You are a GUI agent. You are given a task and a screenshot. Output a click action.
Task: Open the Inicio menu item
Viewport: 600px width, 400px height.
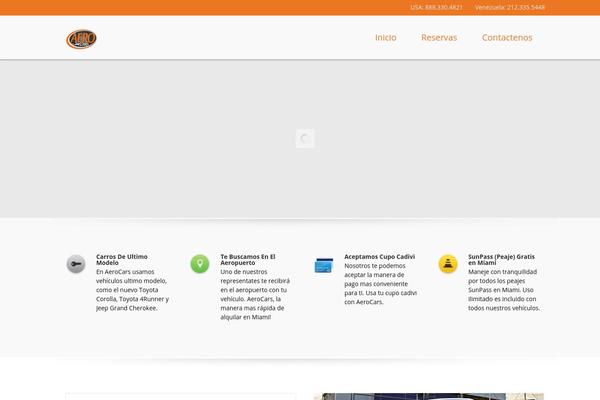[385, 38]
